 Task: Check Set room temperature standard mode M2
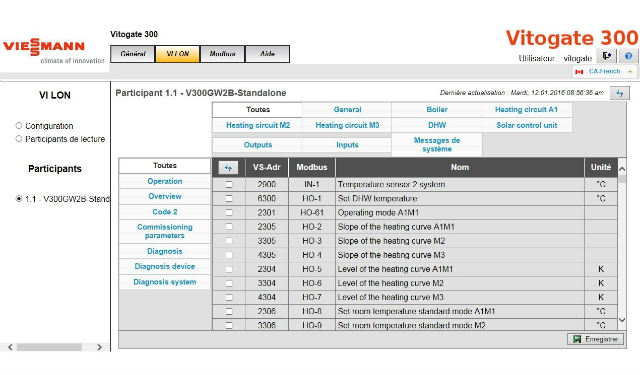pos(229,325)
